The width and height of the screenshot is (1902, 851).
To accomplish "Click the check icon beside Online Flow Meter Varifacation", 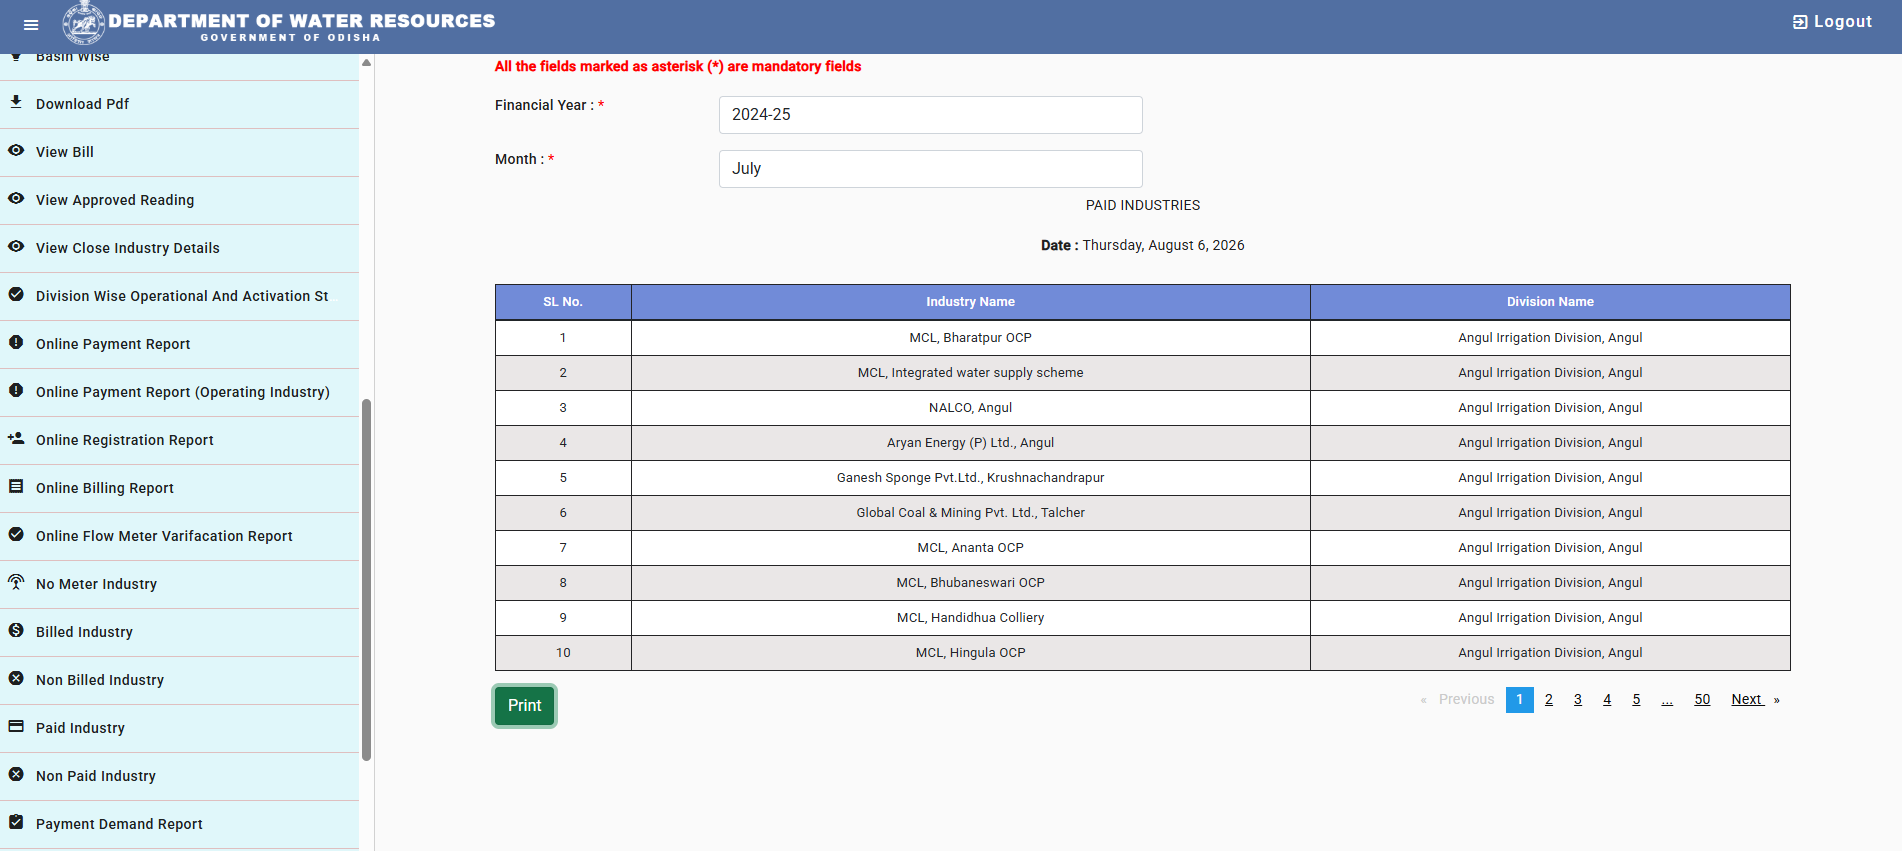I will 16,534.
